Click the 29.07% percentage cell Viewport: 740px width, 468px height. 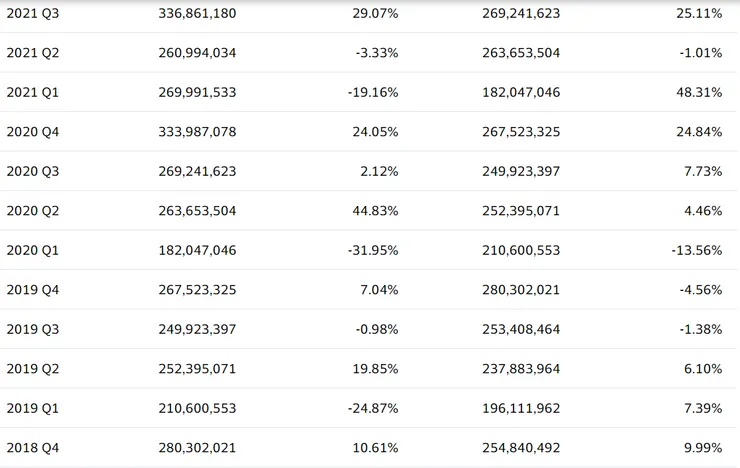click(376, 13)
